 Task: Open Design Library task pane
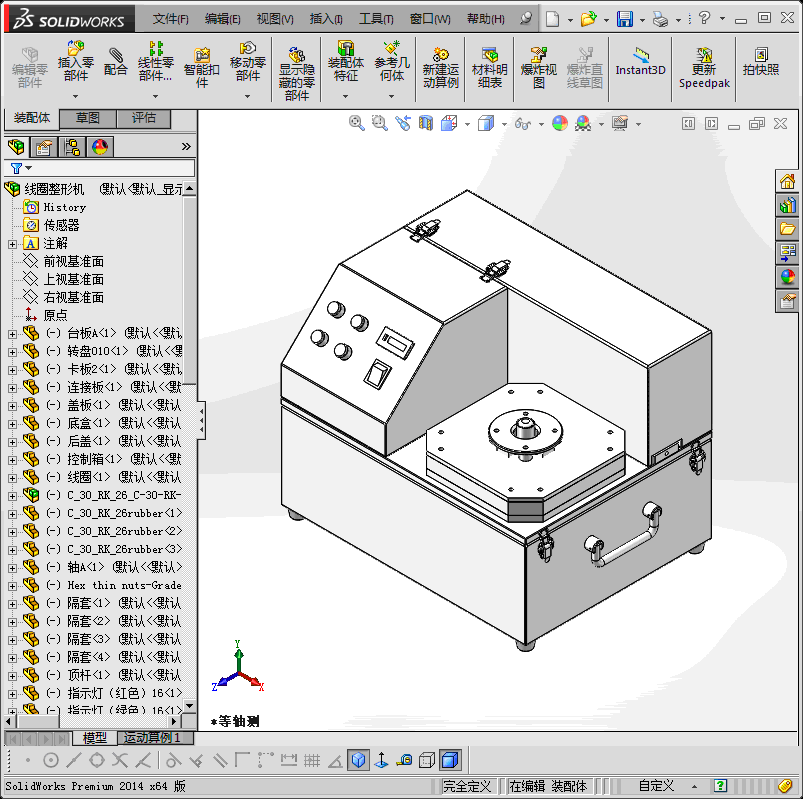(x=787, y=205)
